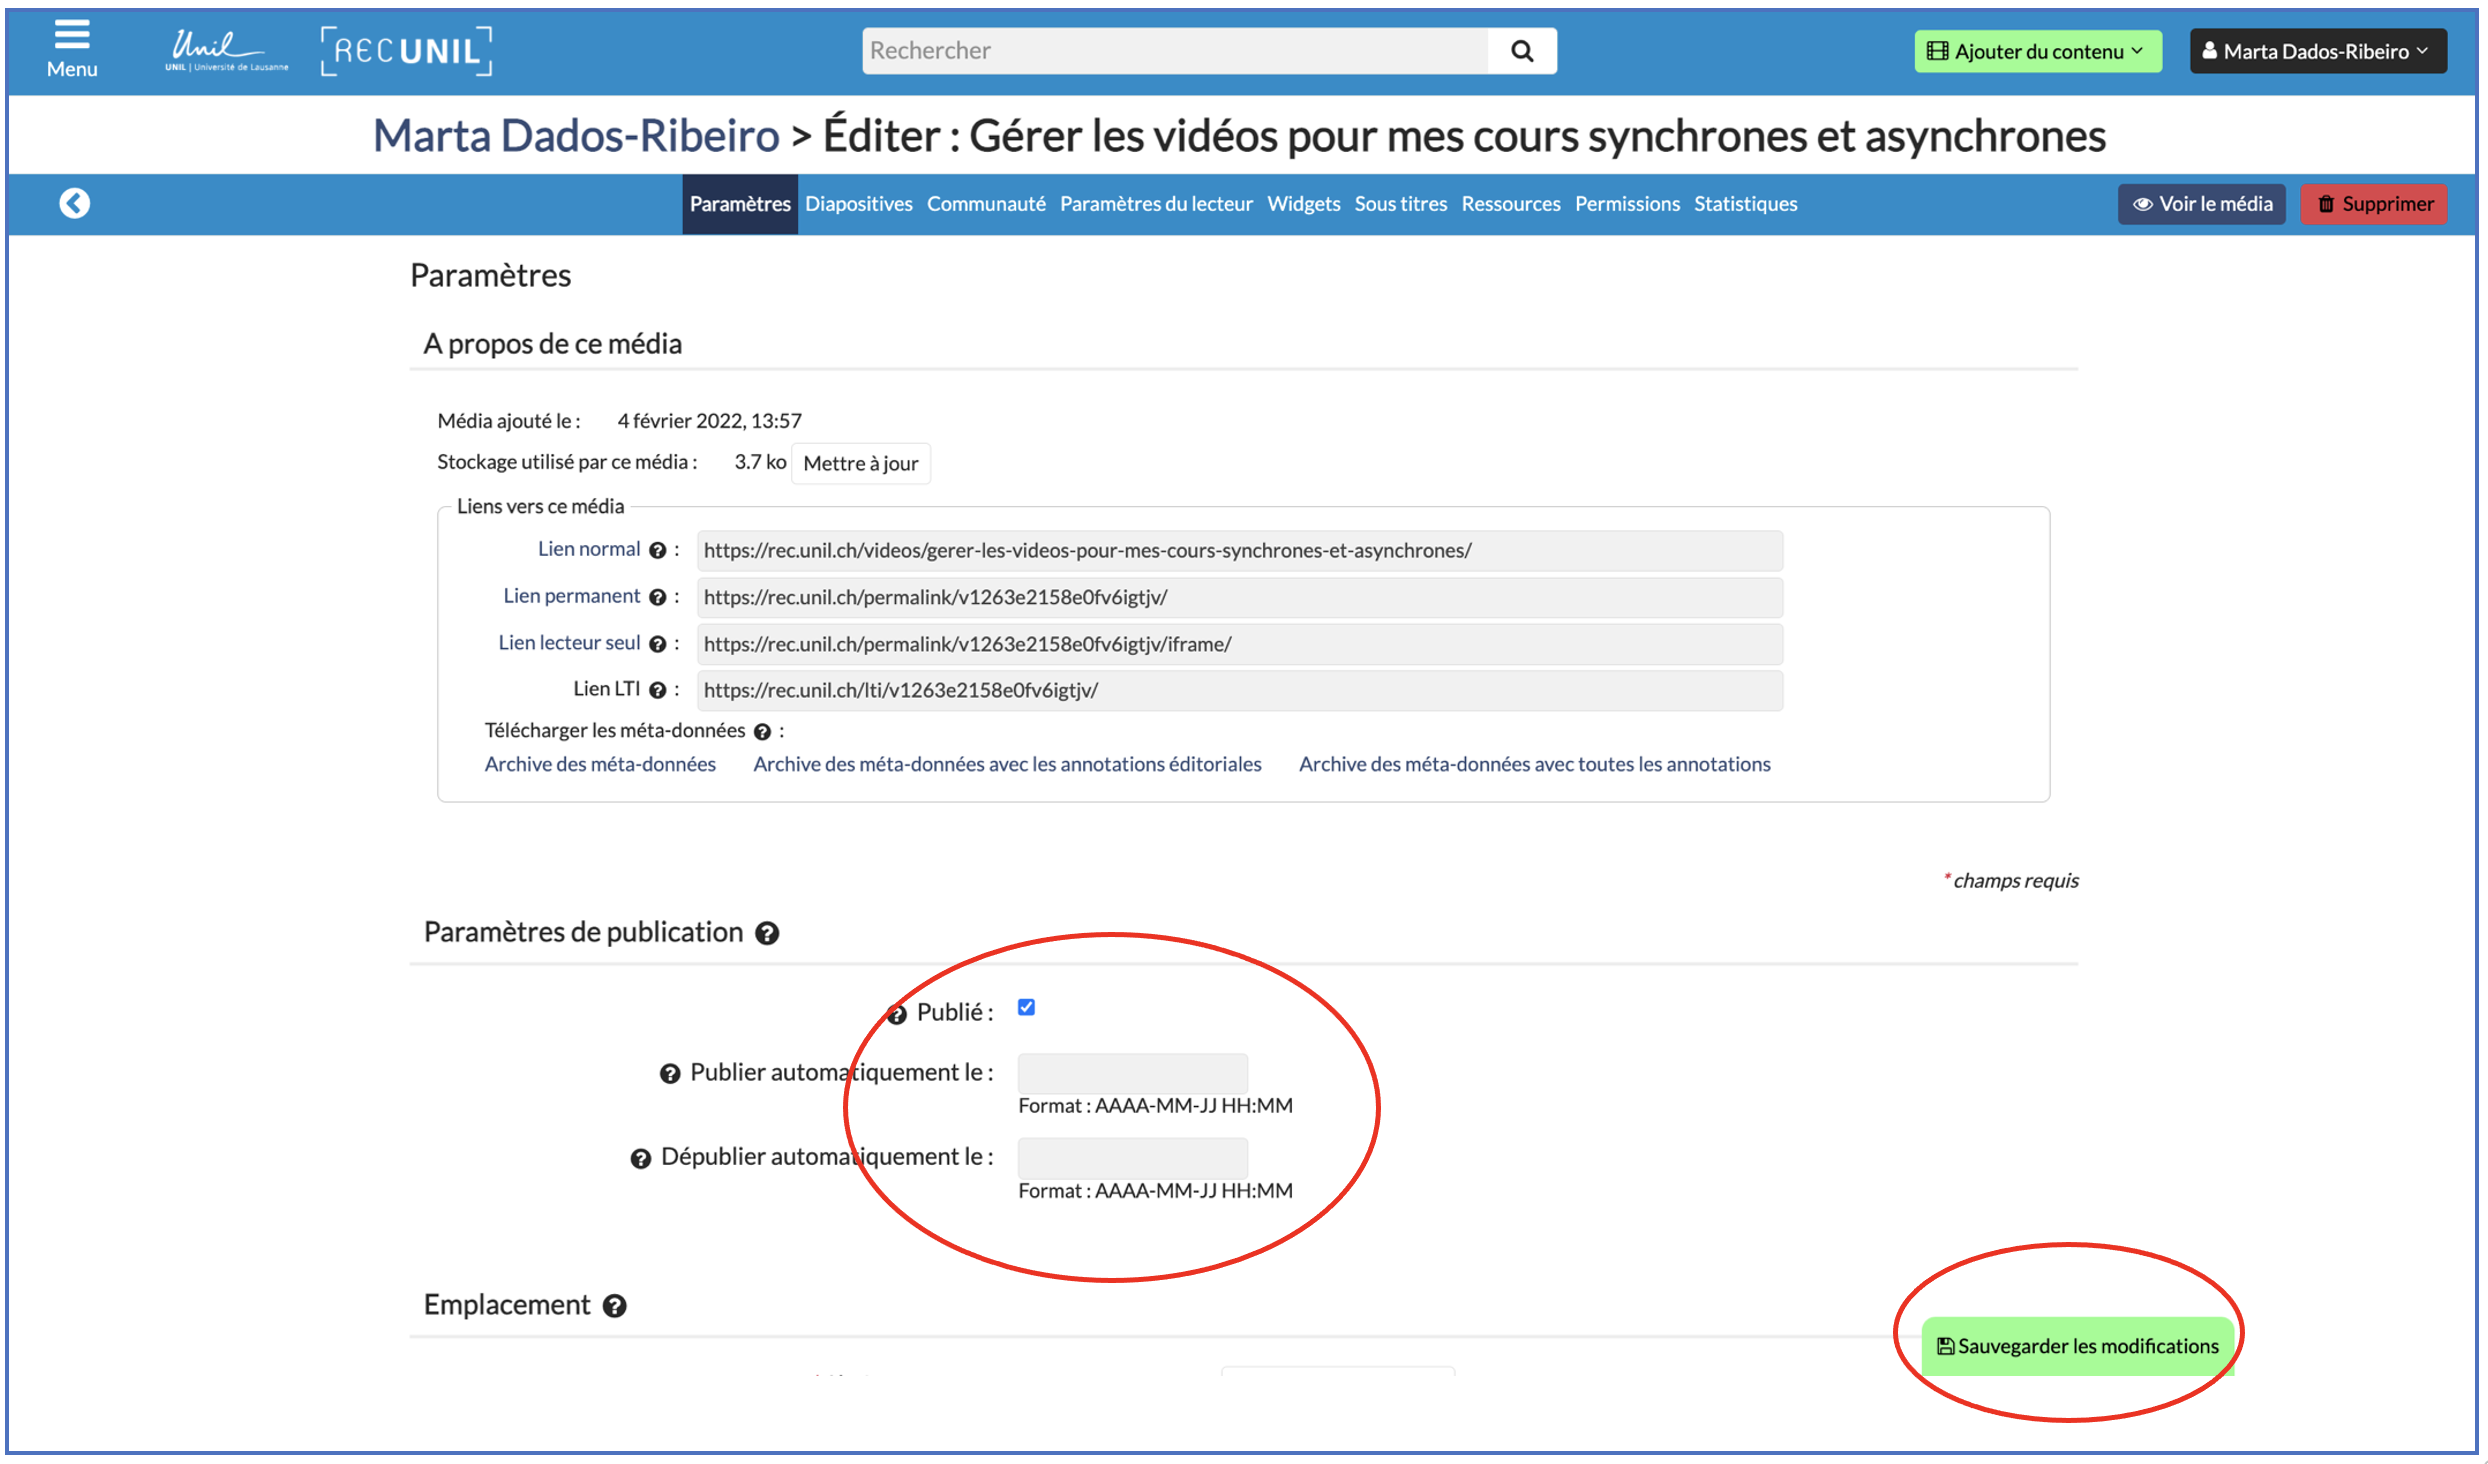The width and height of the screenshot is (2488, 1464).
Task: Open Archive des méta-données link
Action: coord(600,765)
